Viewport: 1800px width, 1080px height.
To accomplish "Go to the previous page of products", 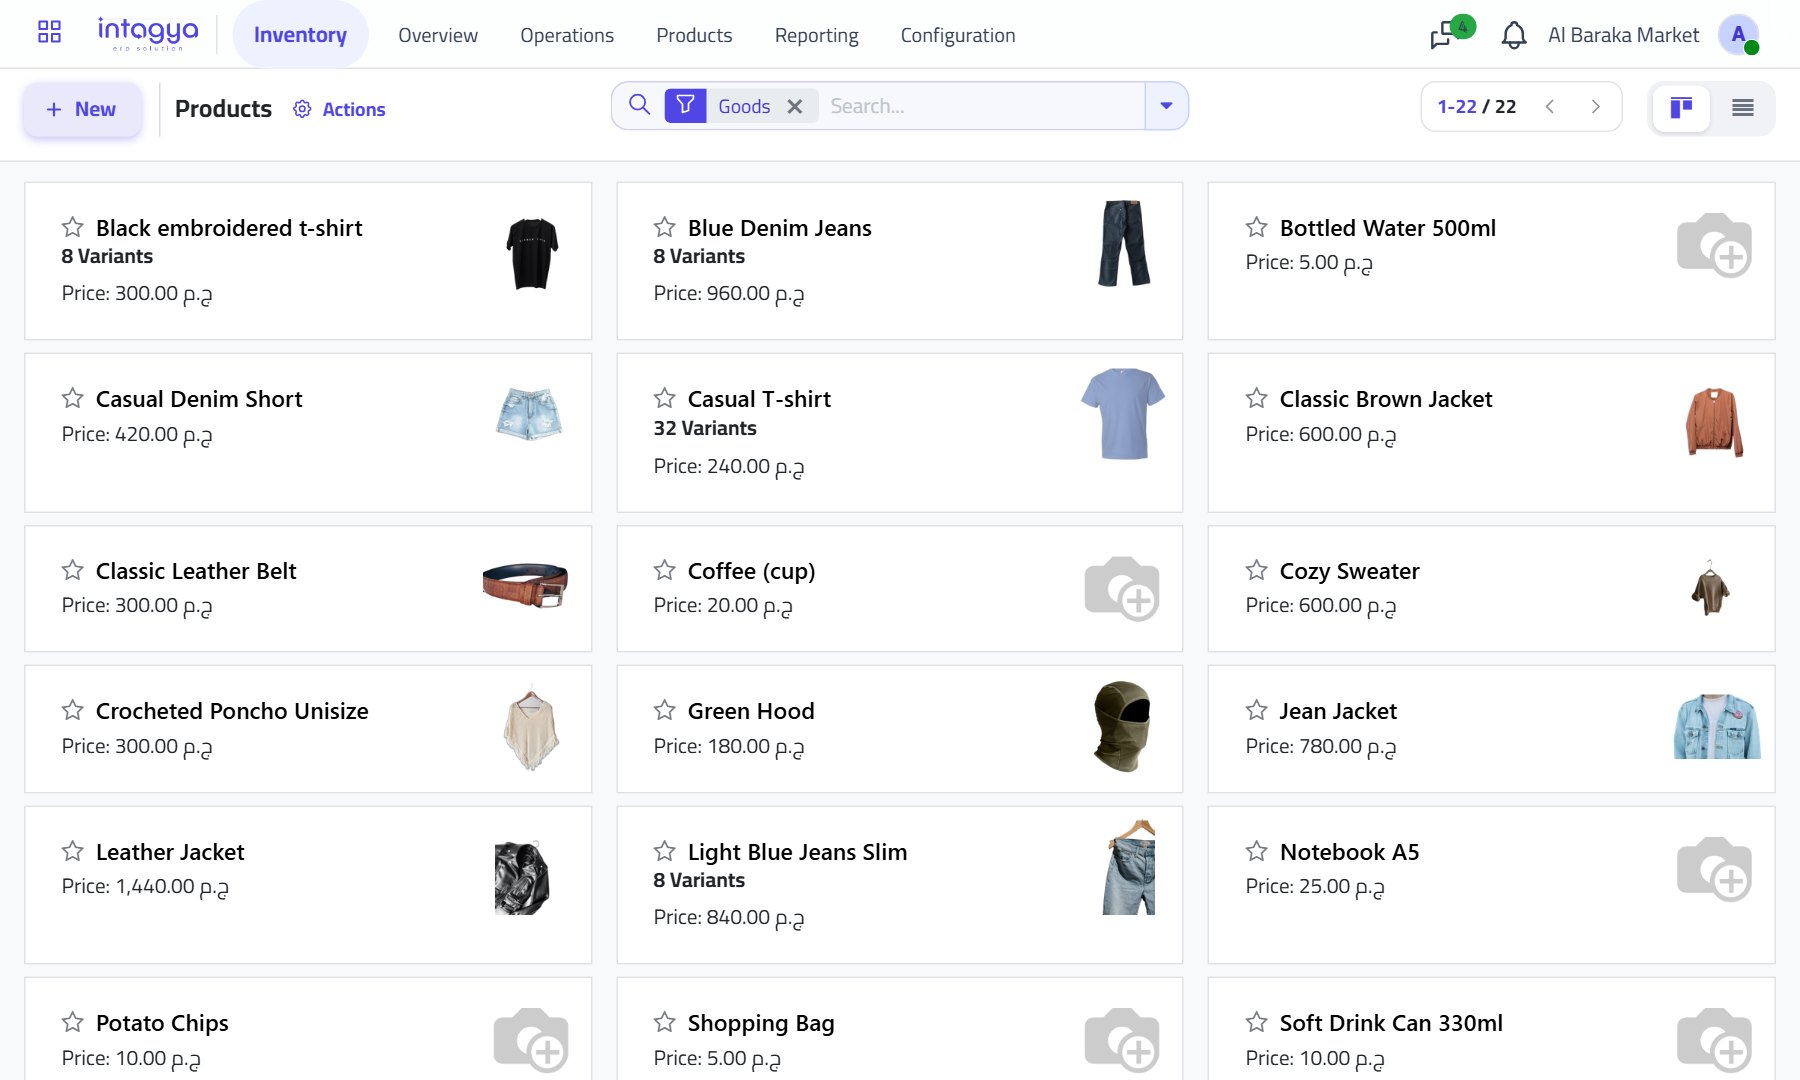I will click(x=1550, y=107).
